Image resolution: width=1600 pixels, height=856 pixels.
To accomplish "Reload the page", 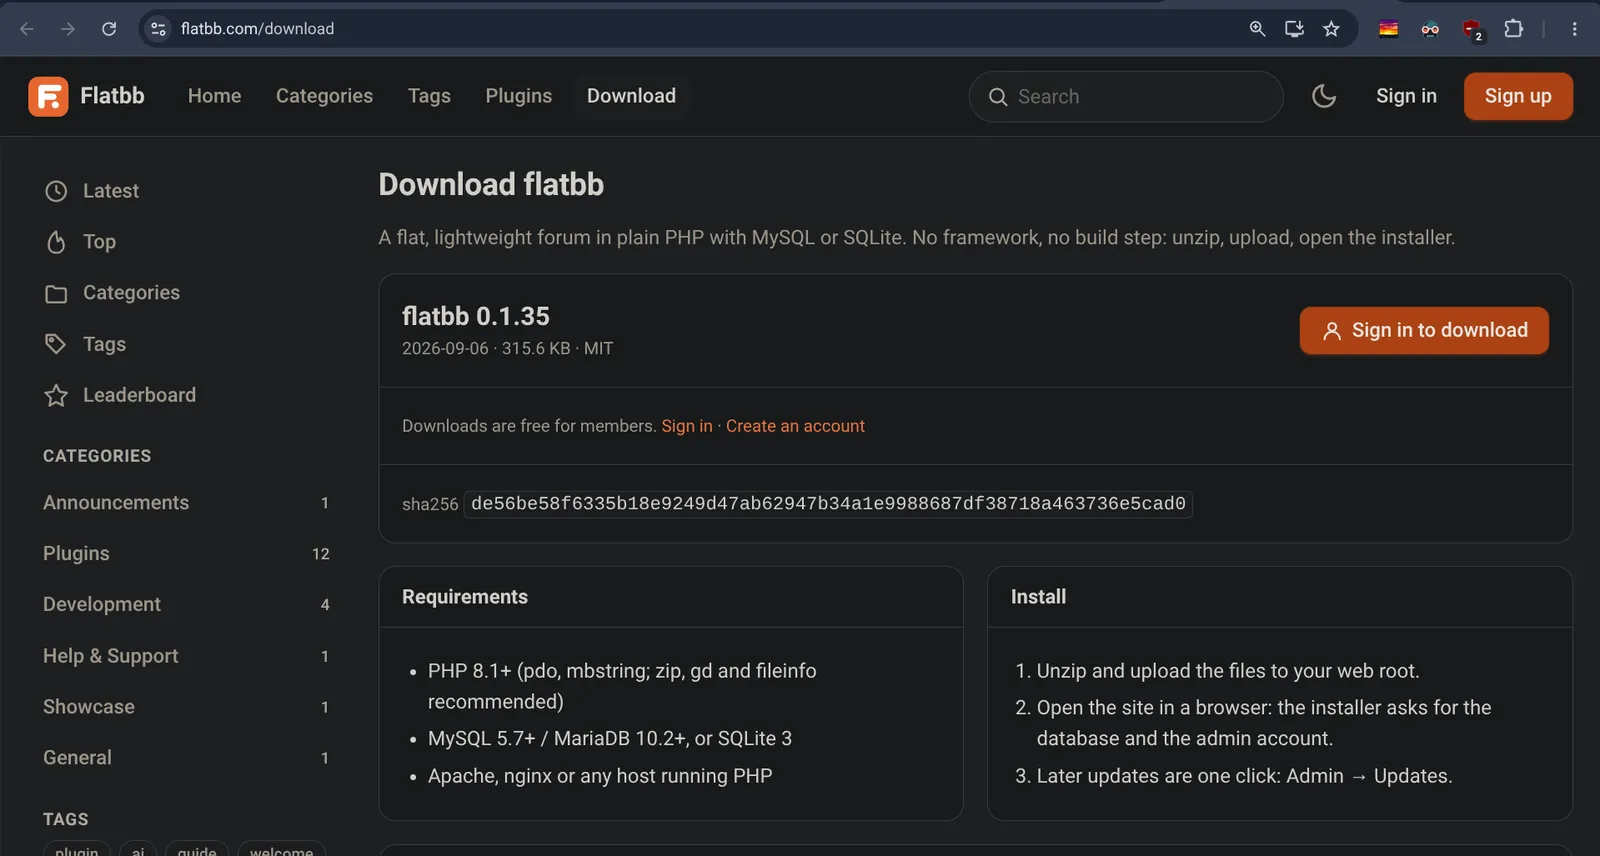I will tap(109, 29).
